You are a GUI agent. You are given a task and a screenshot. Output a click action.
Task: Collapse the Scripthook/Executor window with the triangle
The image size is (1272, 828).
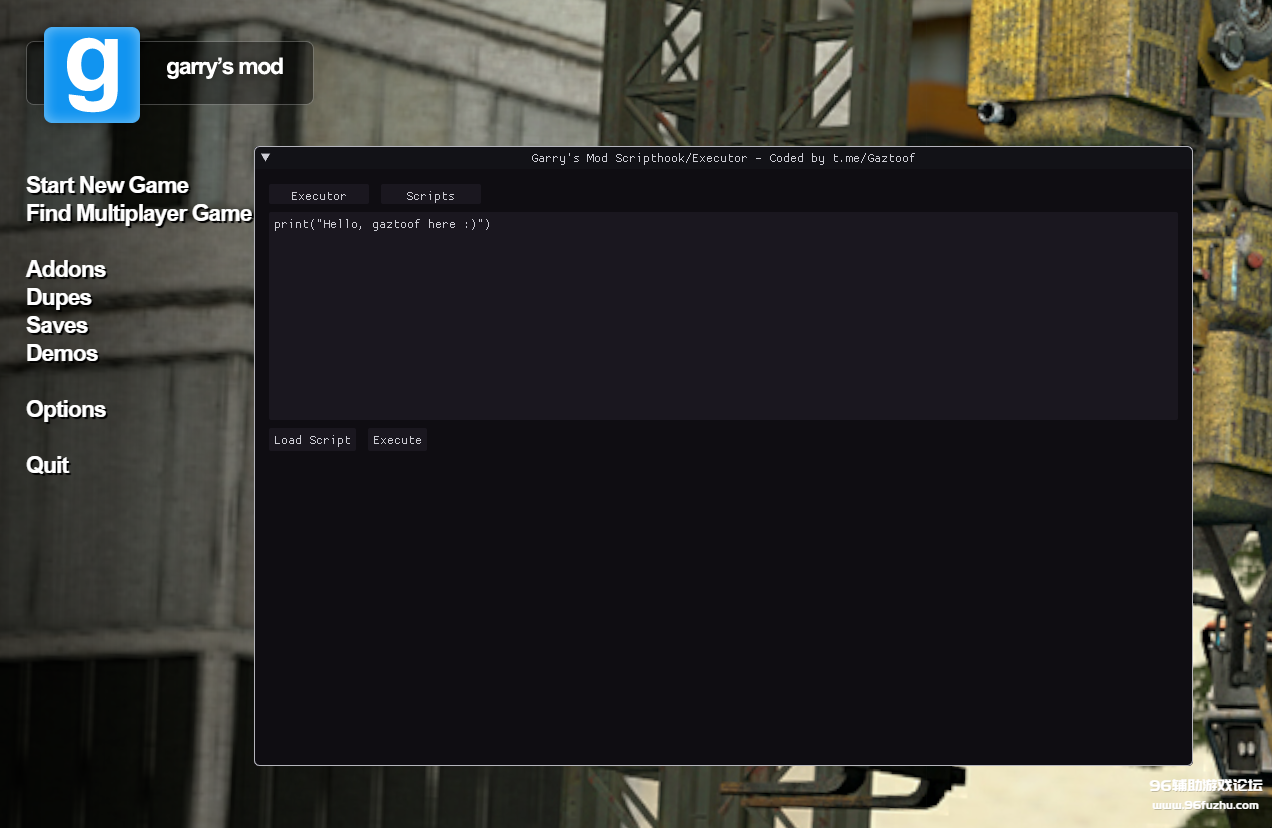(x=265, y=157)
